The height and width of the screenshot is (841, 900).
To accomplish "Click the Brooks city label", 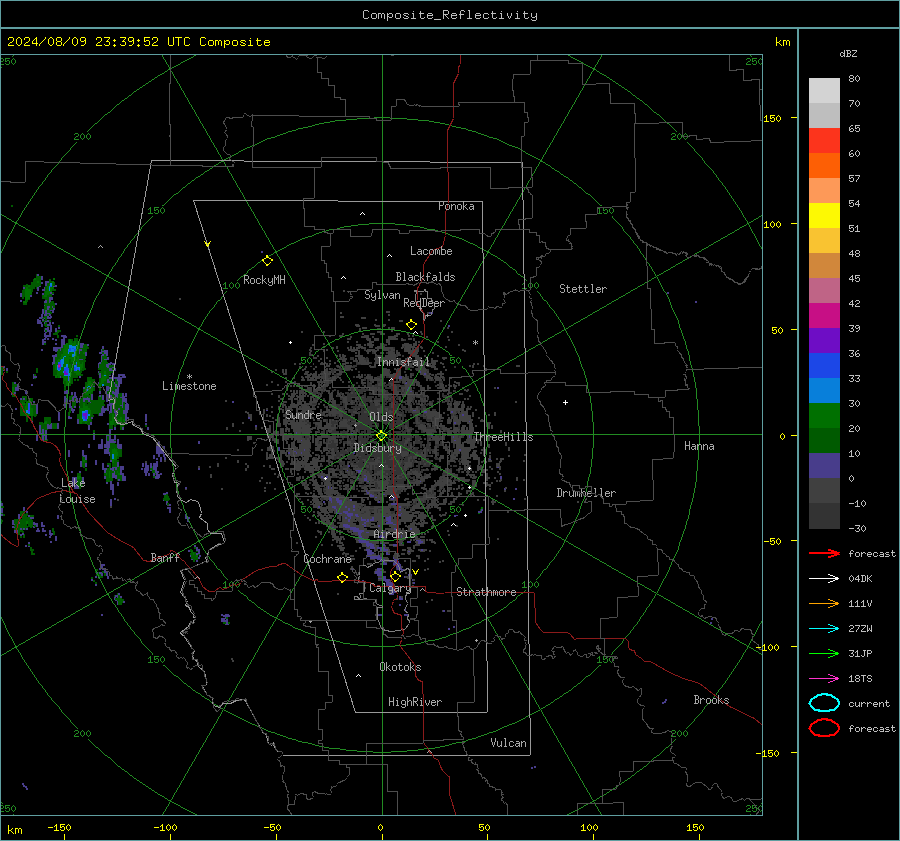I will 711,700.
